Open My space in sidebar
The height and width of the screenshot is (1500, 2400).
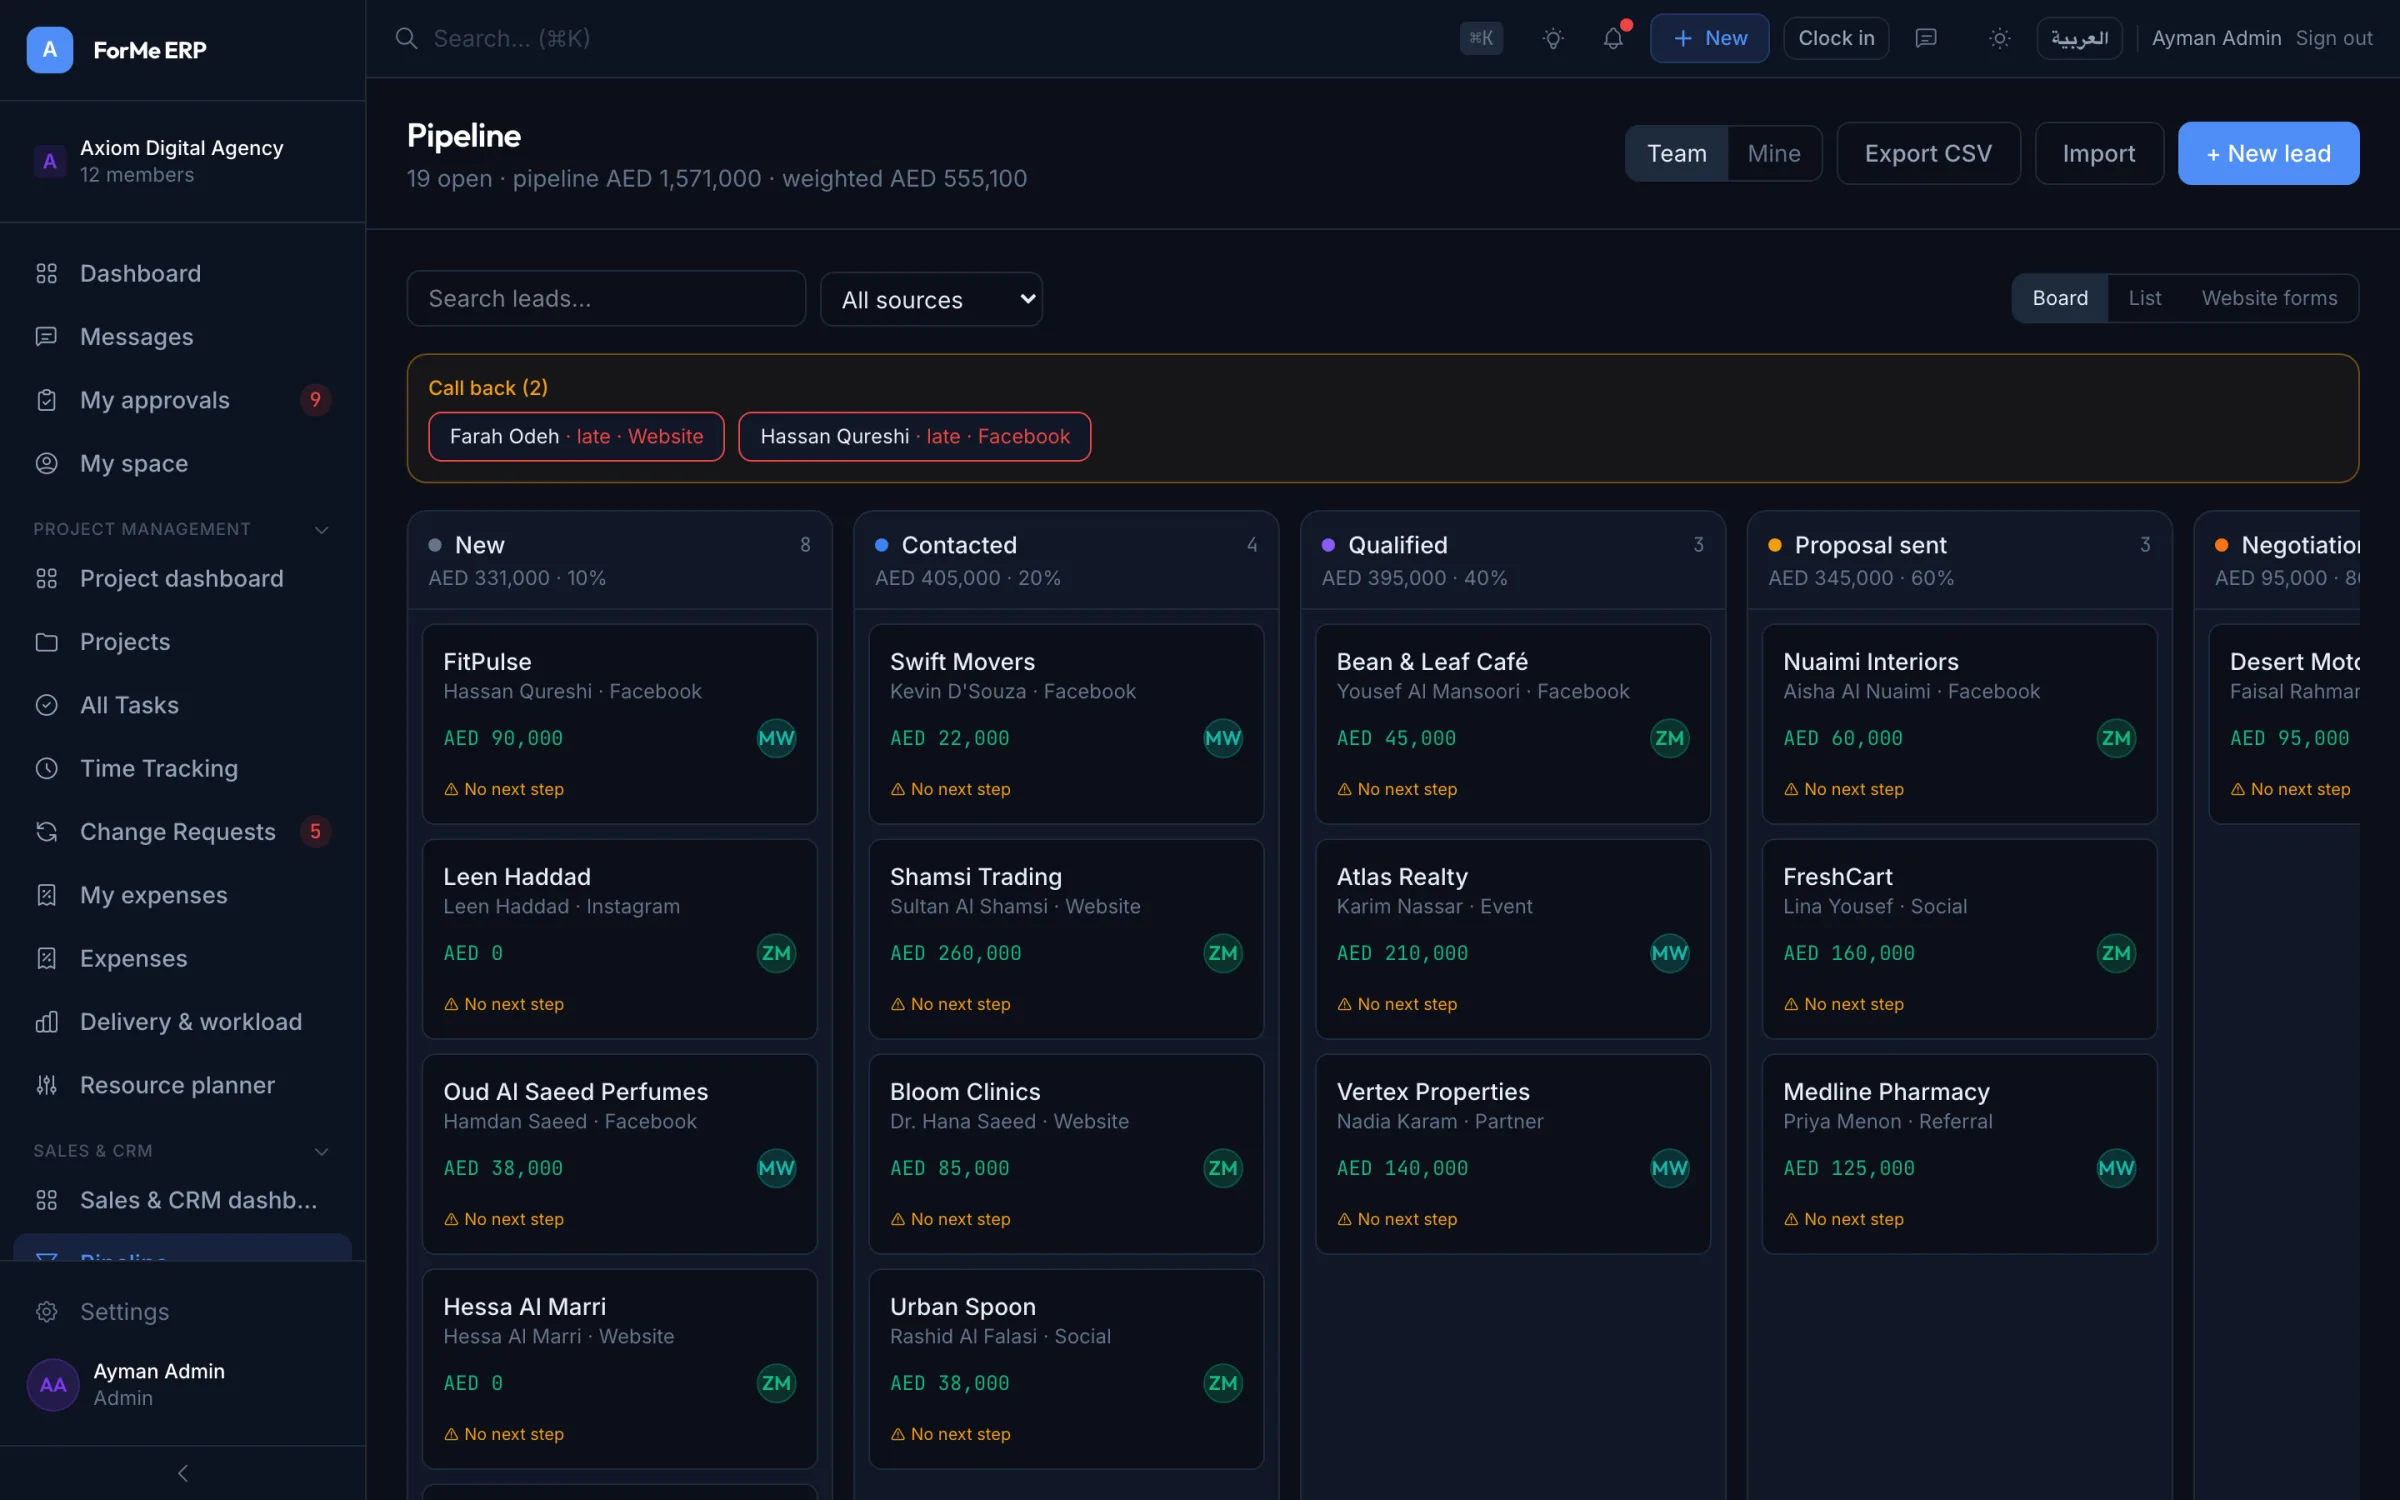(x=182, y=463)
